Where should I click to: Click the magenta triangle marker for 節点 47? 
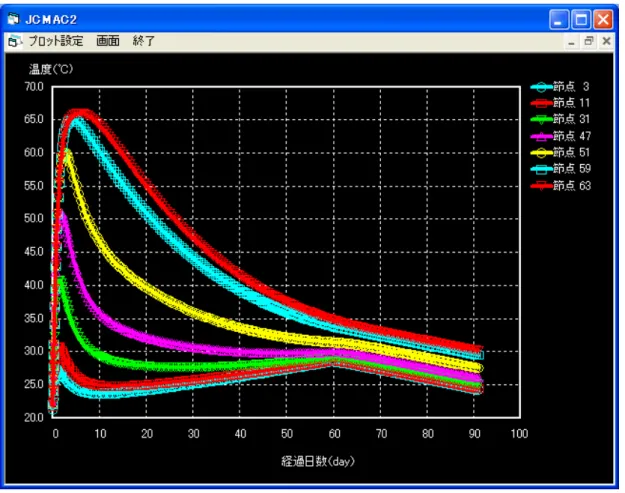[x=541, y=136]
